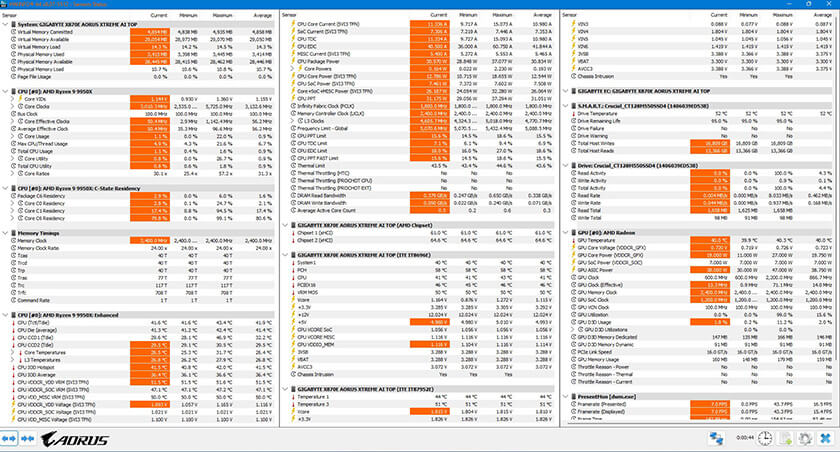Click the HWiNFO64 Sensor Status title bar

click(60, 5)
